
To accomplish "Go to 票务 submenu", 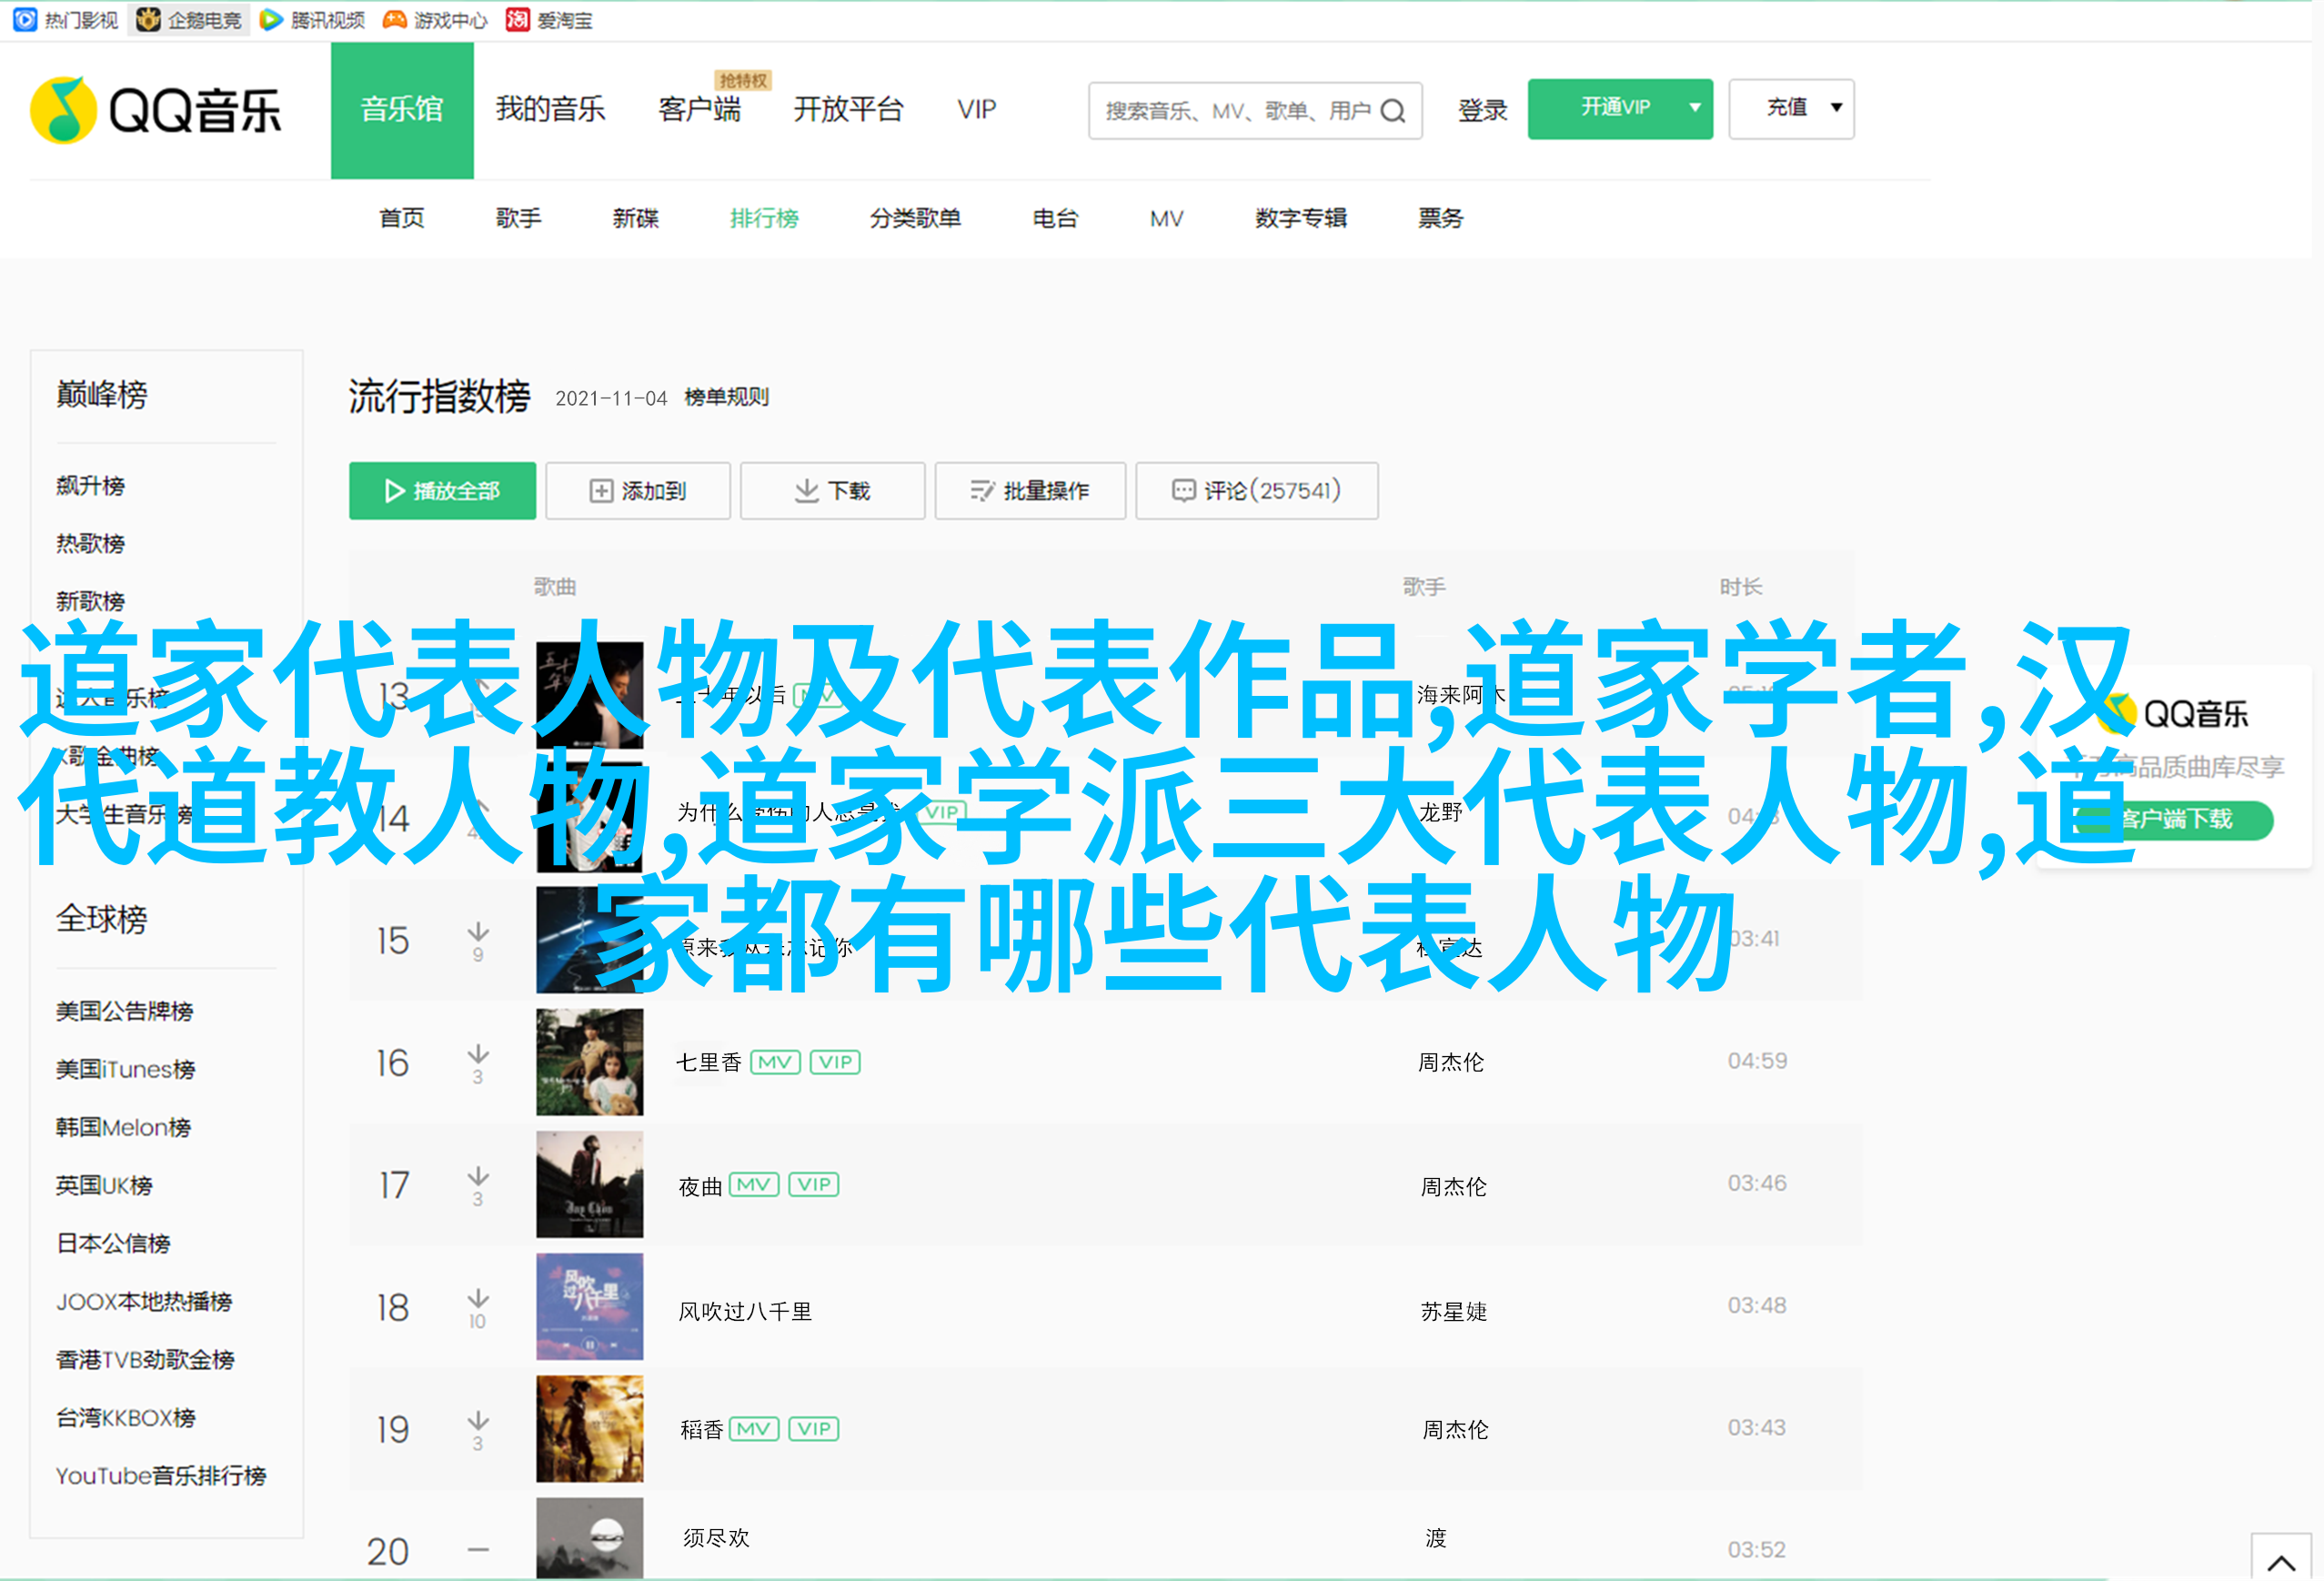I will (x=1440, y=218).
